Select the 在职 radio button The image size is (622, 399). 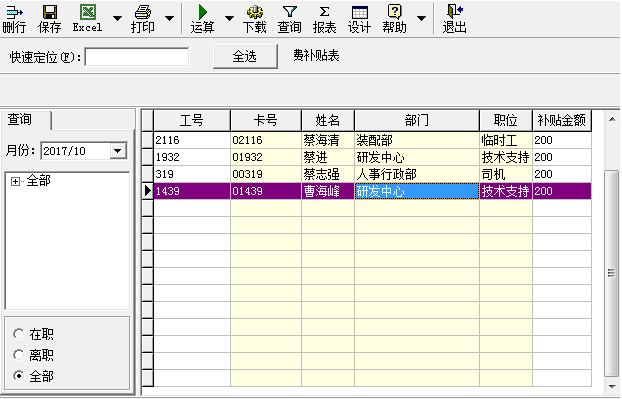[x=18, y=334]
